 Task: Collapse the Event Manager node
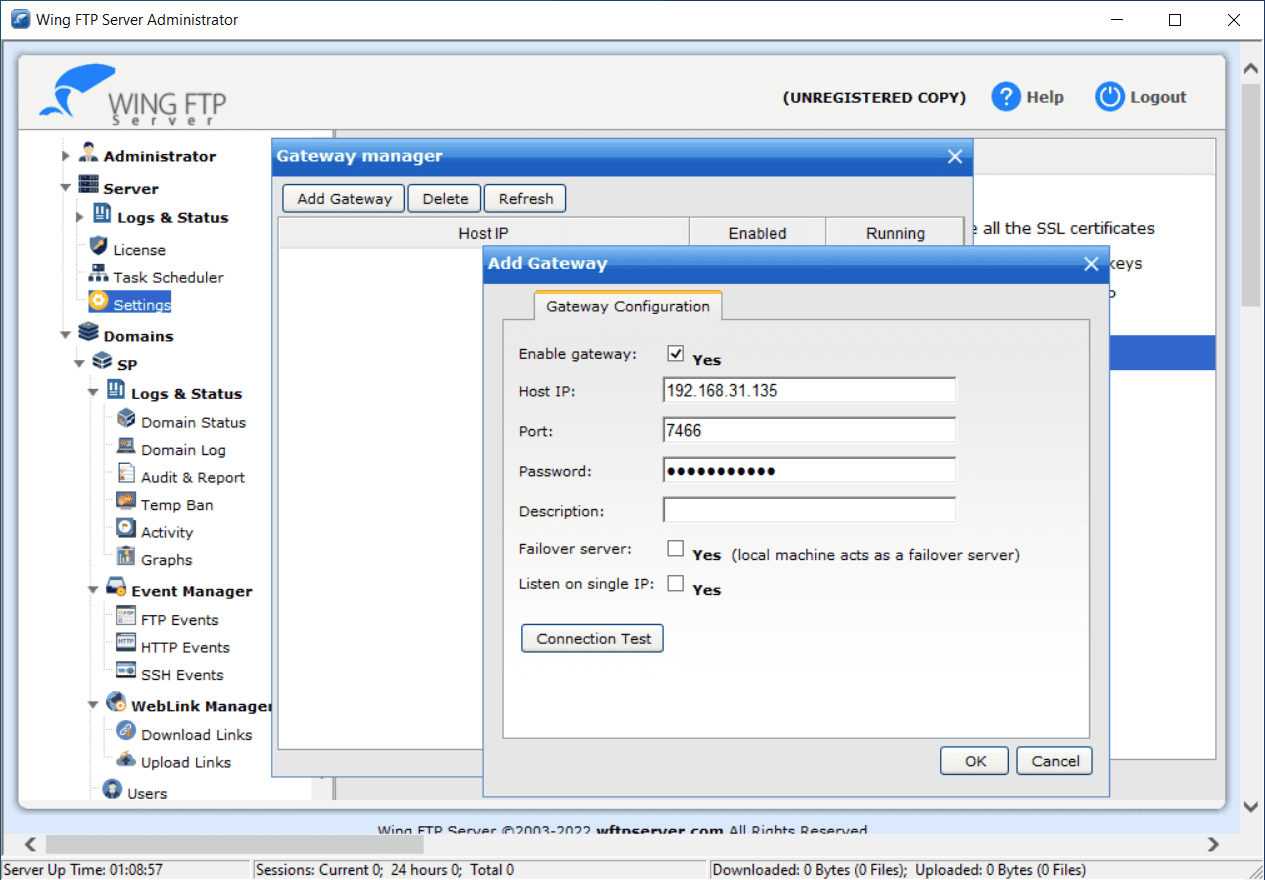tap(94, 591)
